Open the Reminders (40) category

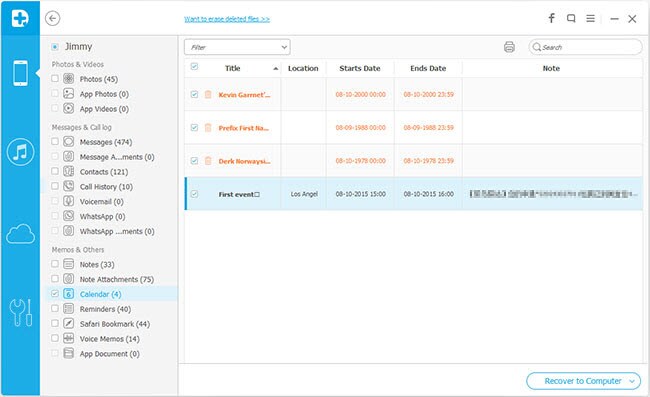pyautogui.click(x=105, y=309)
